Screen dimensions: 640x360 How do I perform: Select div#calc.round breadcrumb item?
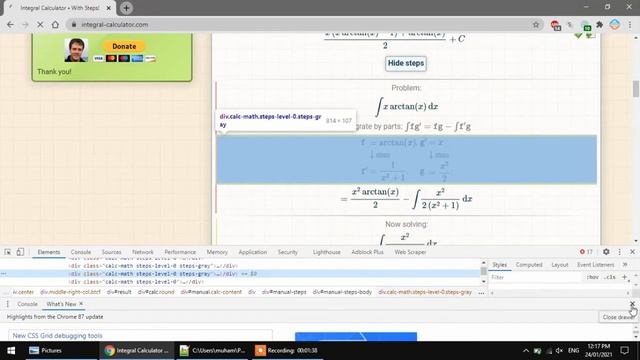point(156,292)
